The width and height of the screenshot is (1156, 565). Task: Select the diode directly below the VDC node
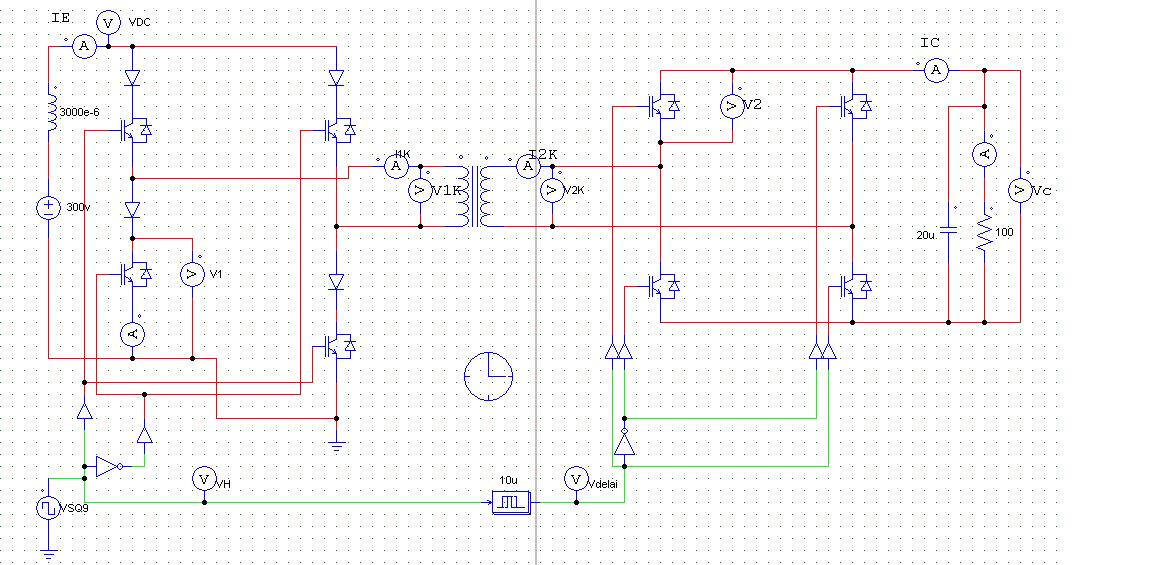[133, 77]
